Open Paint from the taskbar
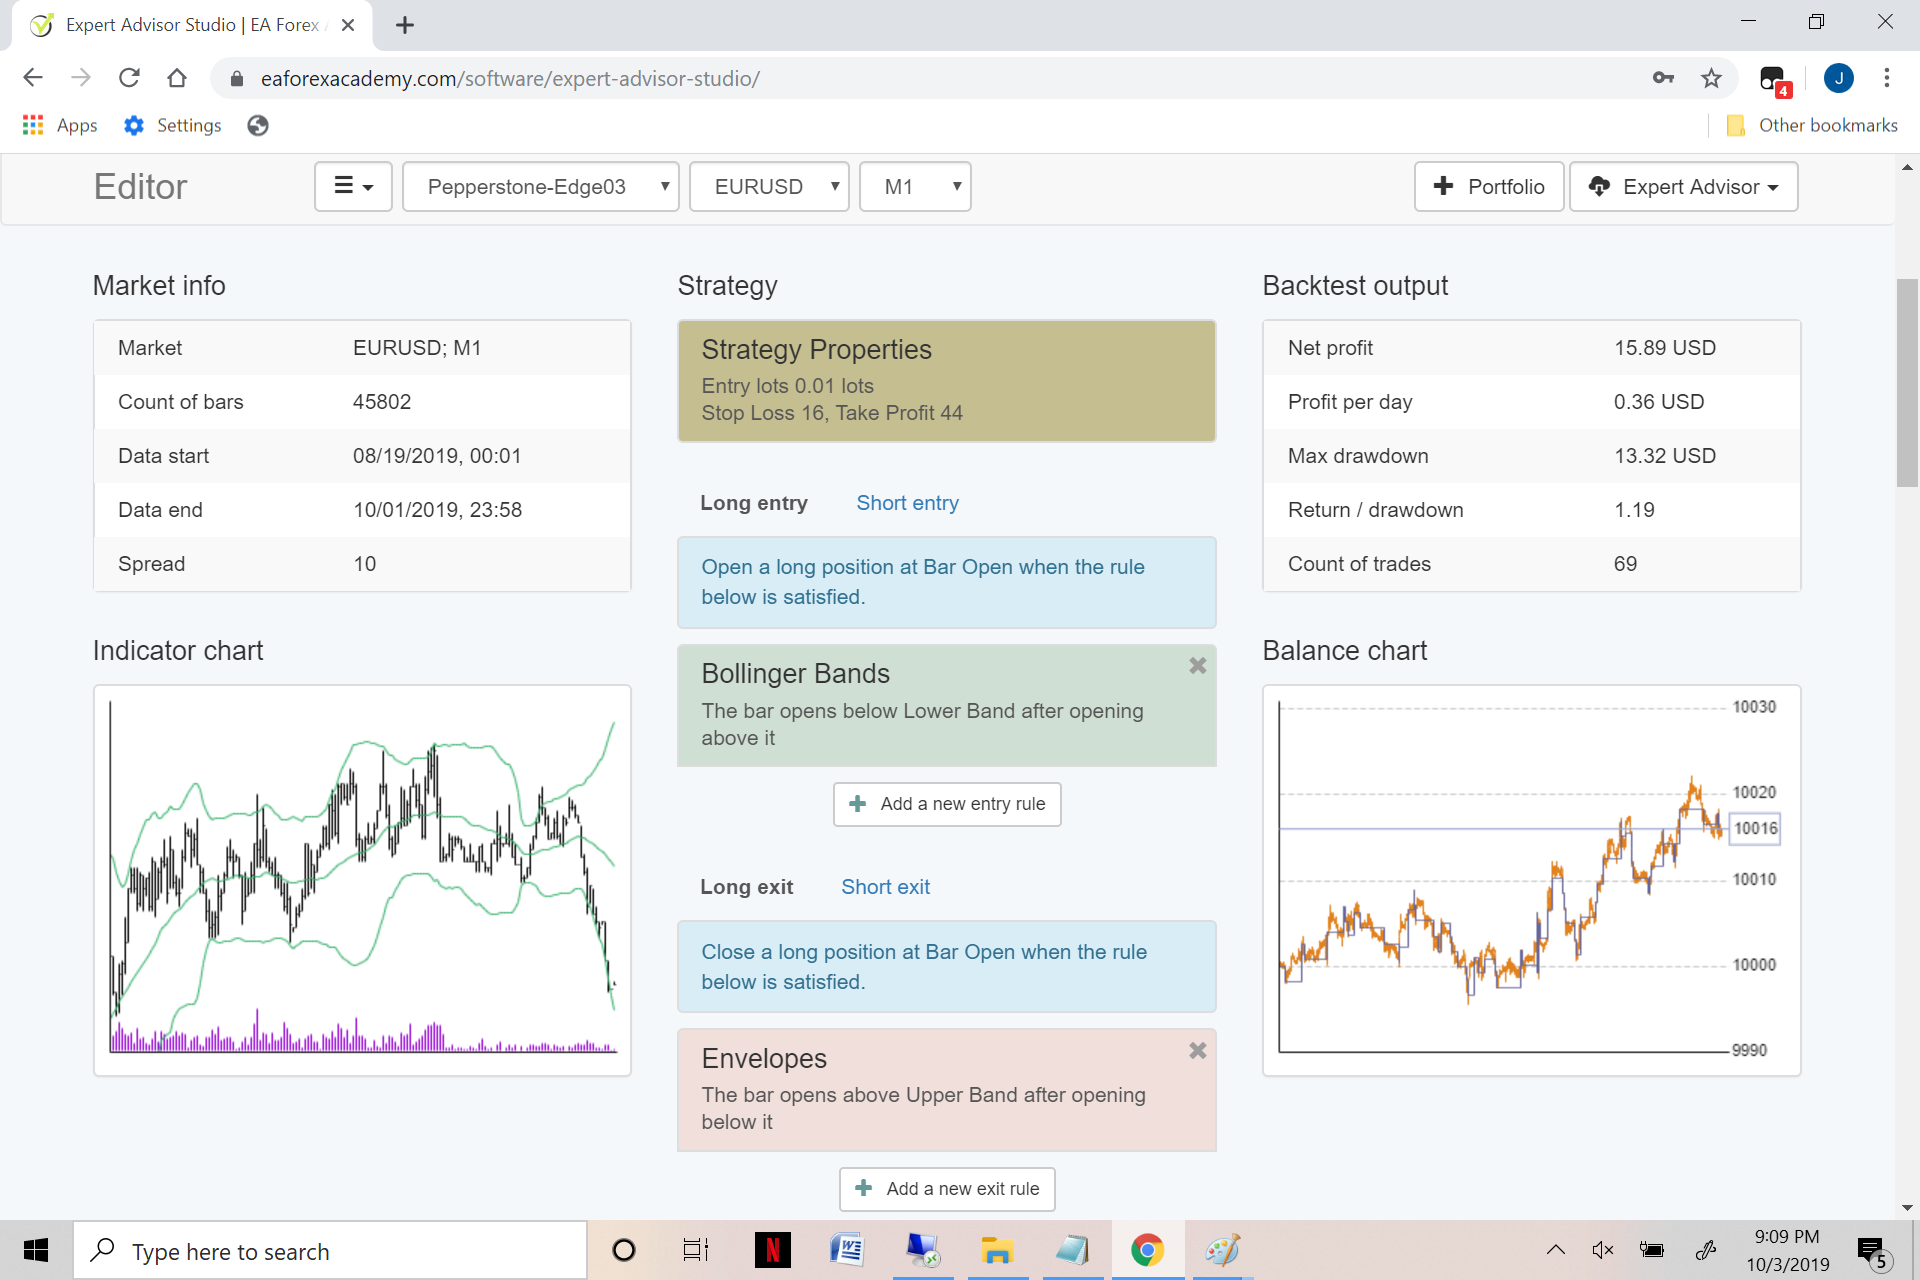The height and width of the screenshot is (1280, 1920). (1222, 1250)
